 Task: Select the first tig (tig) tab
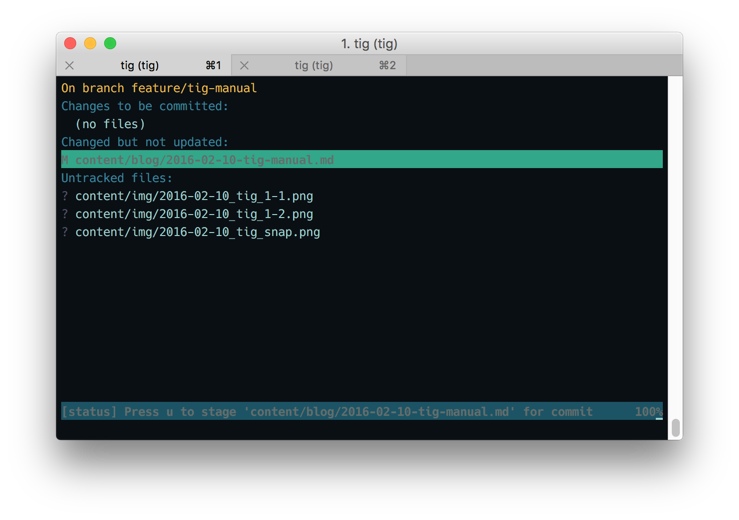pyautogui.click(x=144, y=66)
